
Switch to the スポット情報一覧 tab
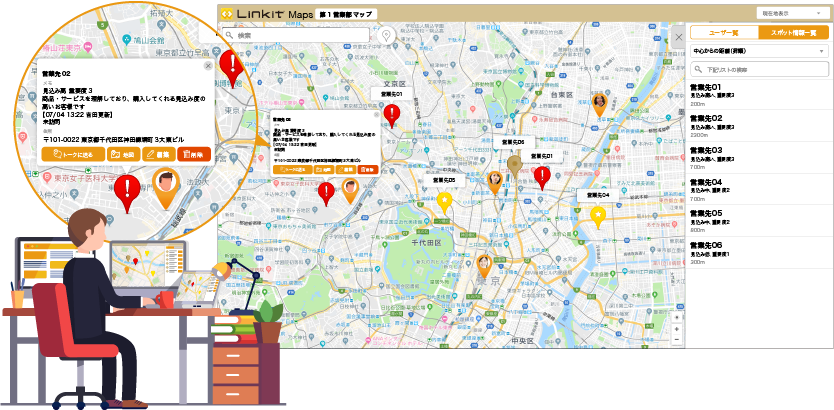[794, 33]
